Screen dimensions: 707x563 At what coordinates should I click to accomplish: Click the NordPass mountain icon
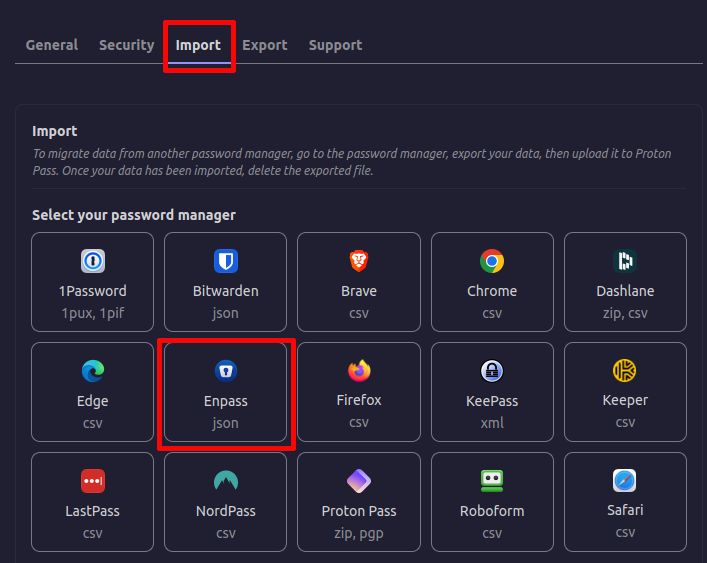tap(225, 481)
